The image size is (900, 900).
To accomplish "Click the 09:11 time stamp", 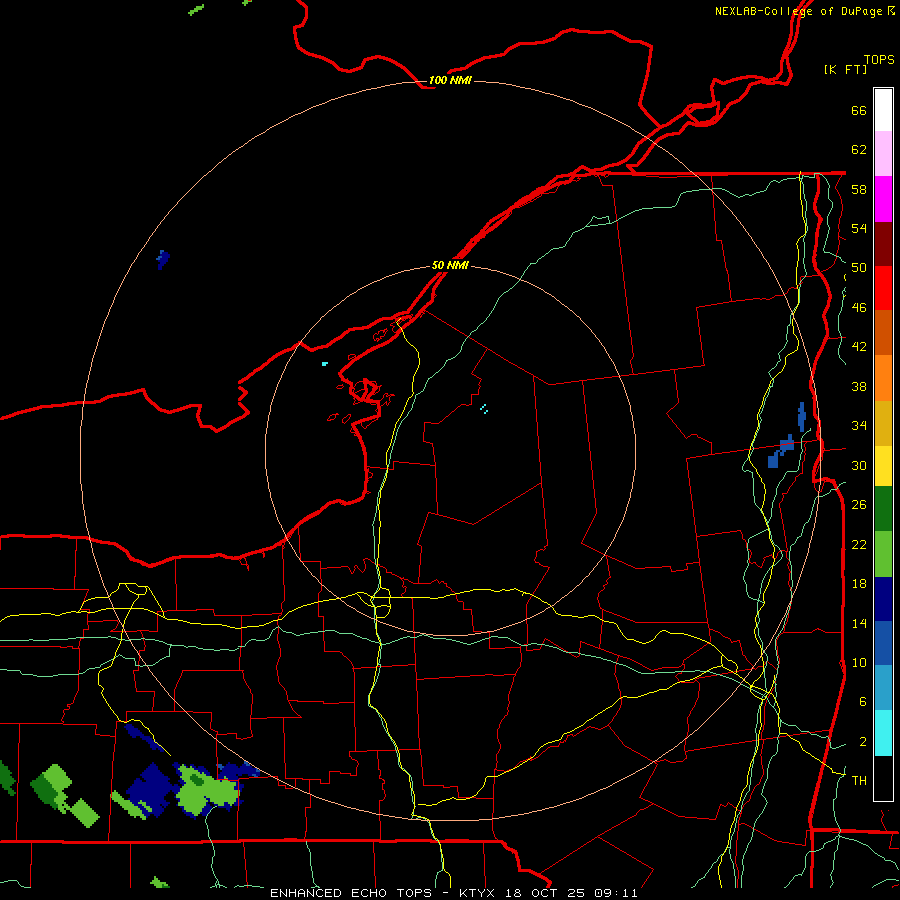I will [x=616, y=893].
